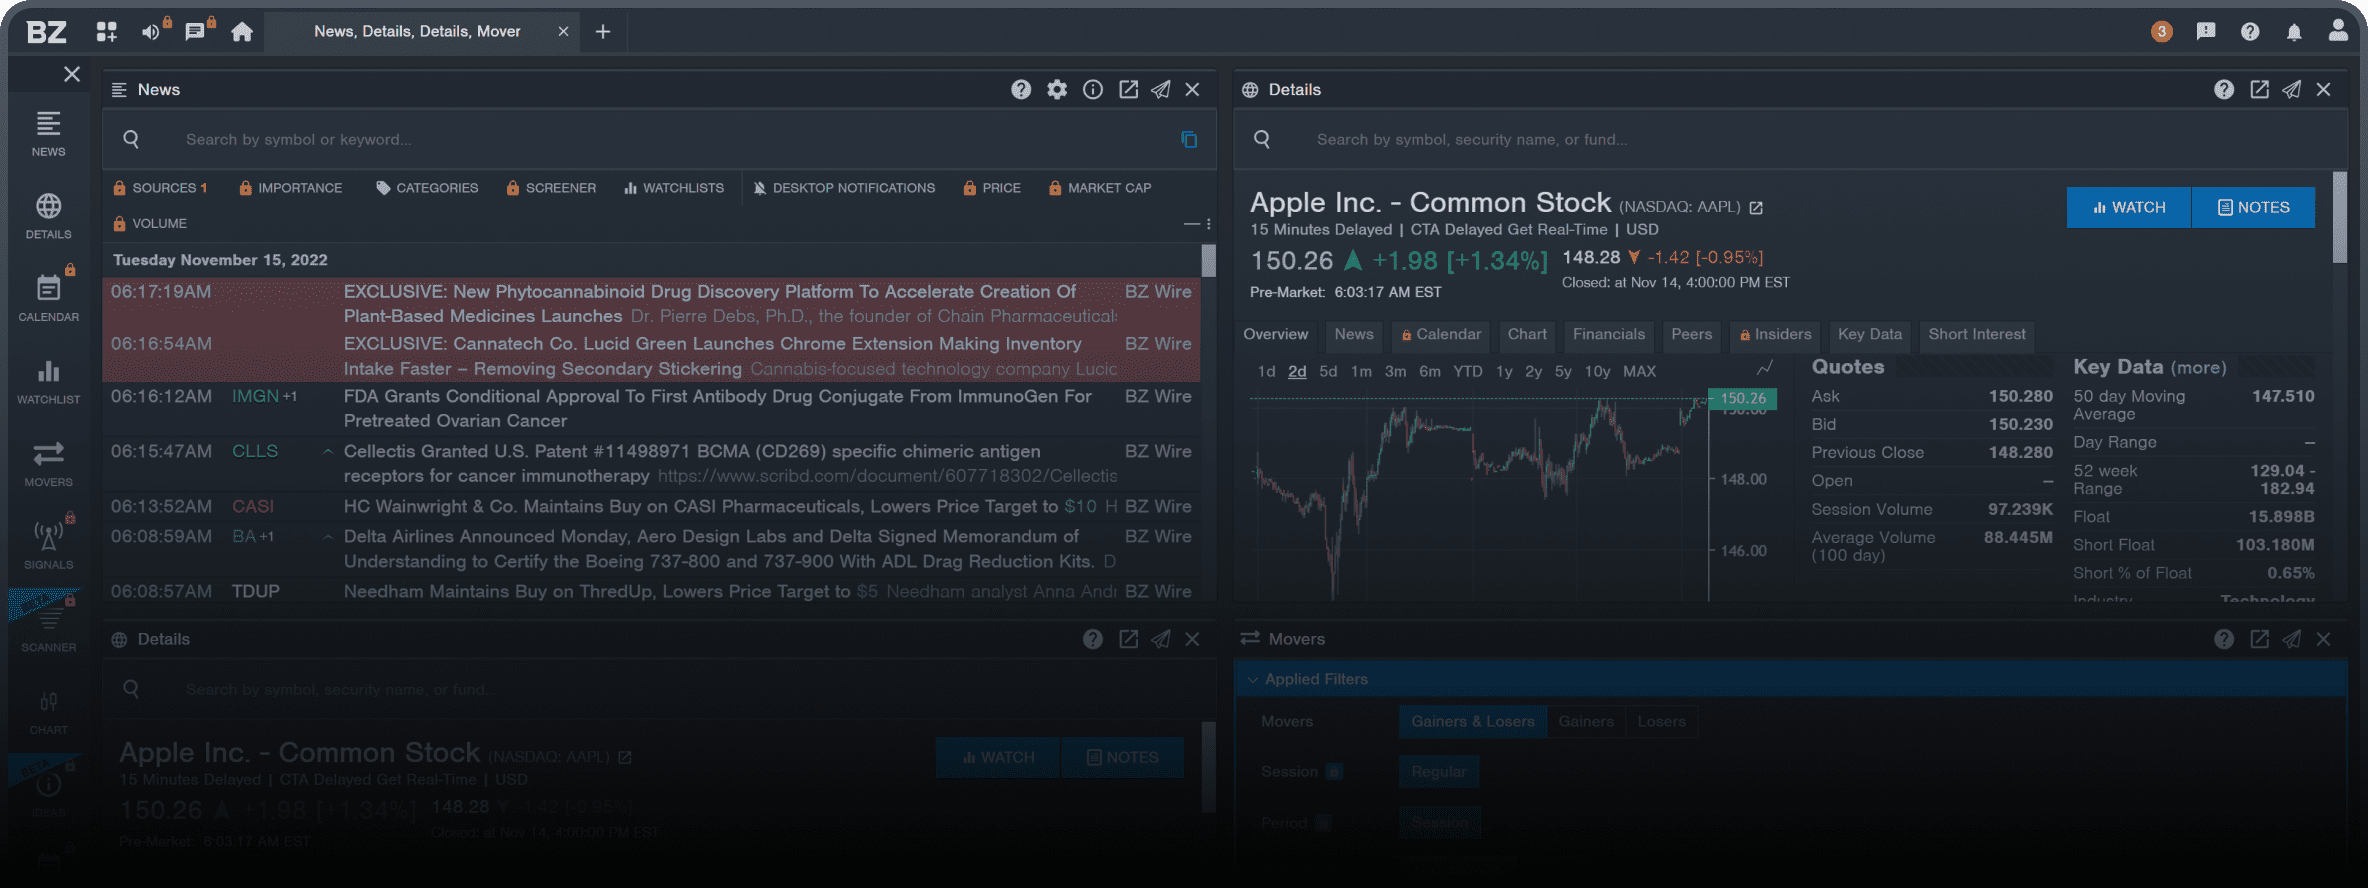Collapse the sidebar with the X icon

(x=72, y=74)
